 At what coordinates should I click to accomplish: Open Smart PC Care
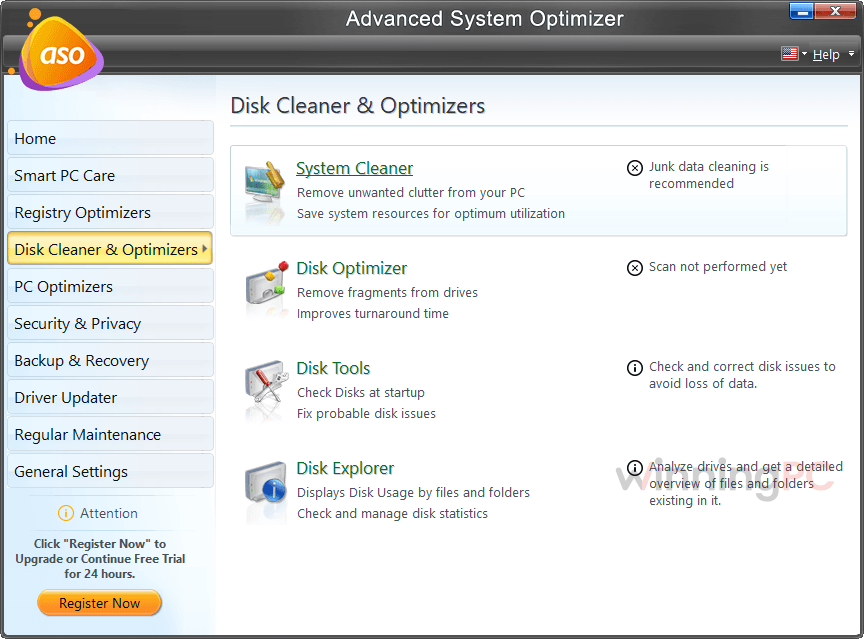(110, 175)
